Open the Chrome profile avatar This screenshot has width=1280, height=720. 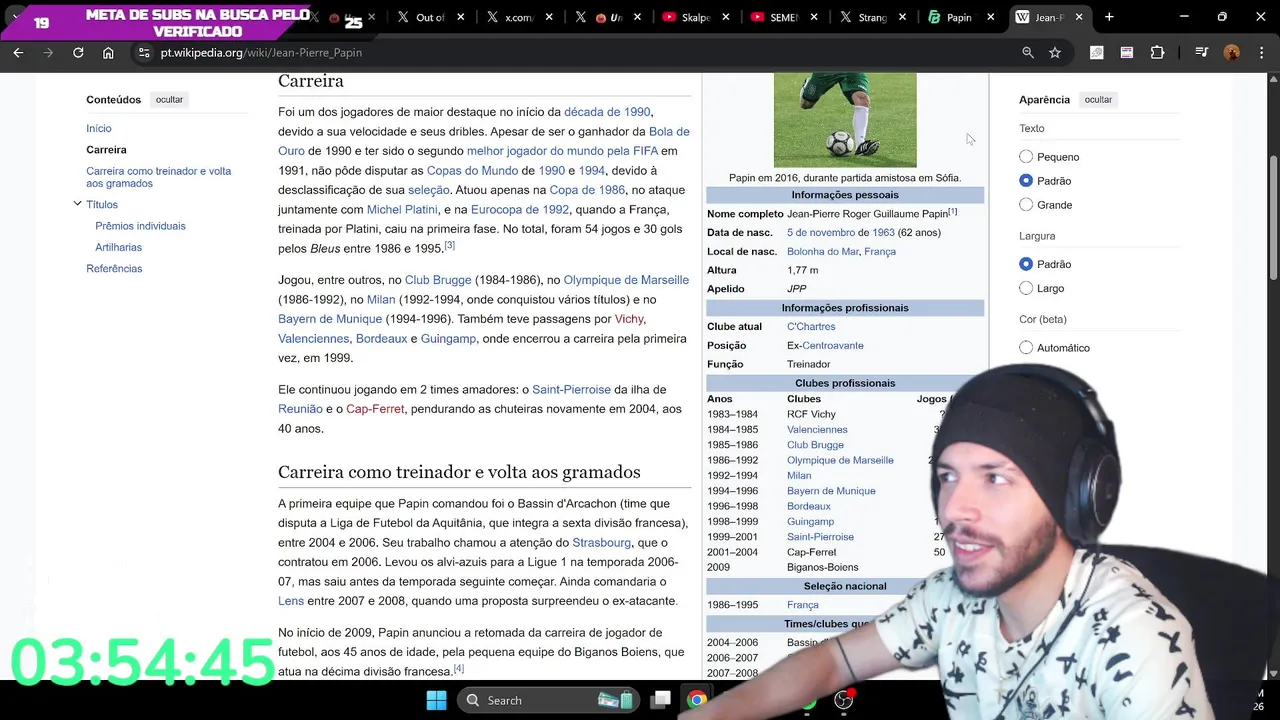[x=1232, y=52]
